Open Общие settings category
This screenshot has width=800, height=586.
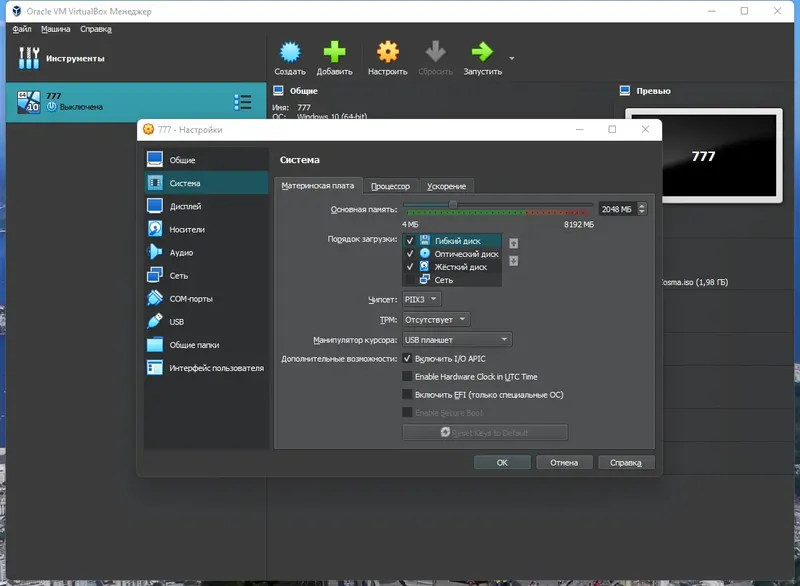click(206, 160)
